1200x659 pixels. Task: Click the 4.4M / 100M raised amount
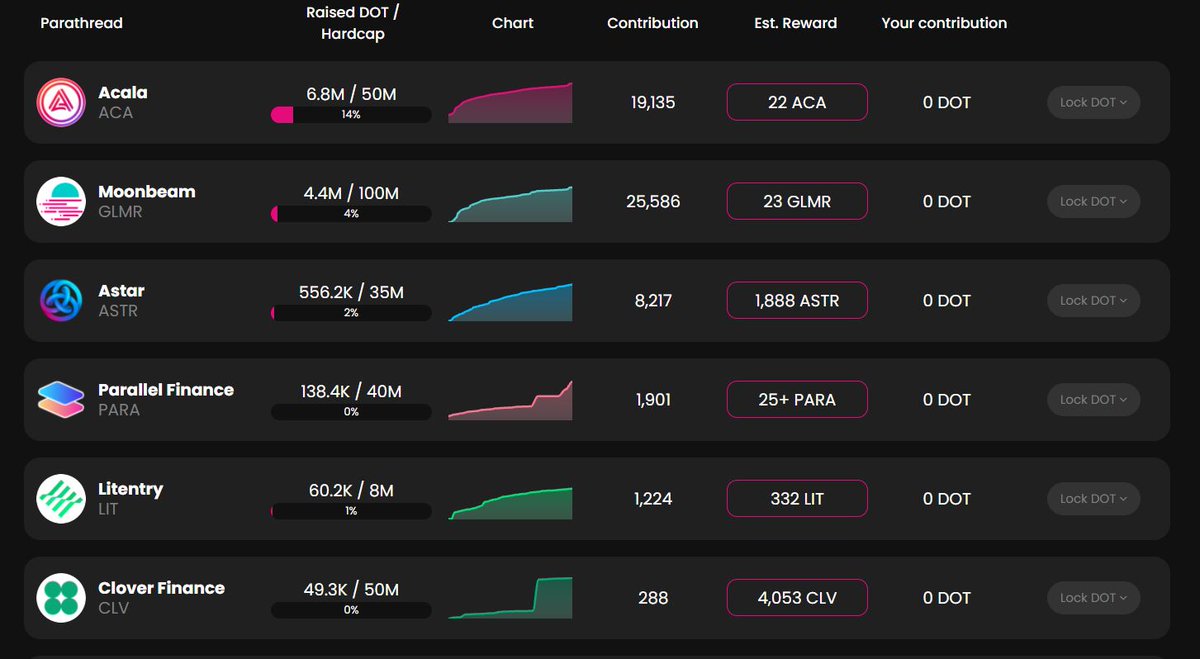pos(351,193)
